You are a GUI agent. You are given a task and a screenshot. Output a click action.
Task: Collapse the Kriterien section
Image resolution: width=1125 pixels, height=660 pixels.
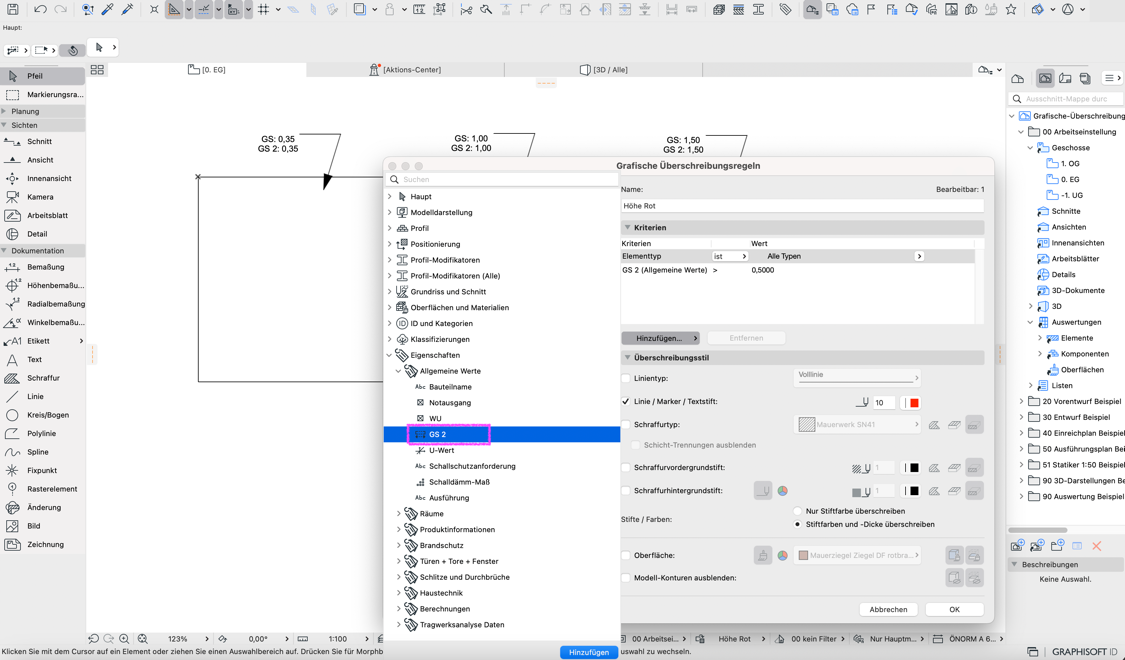click(628, 227)
